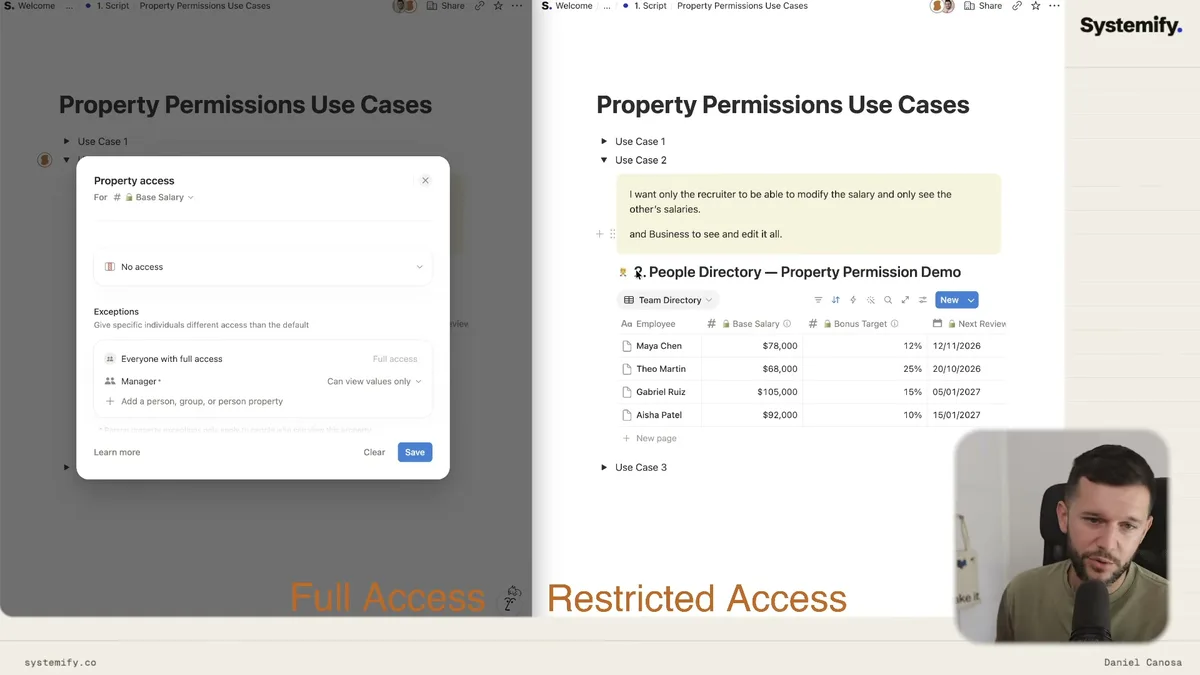Click Welcome breadcrumb in left window
This screenshot has width=1200, height=675.
click(36, 6)
